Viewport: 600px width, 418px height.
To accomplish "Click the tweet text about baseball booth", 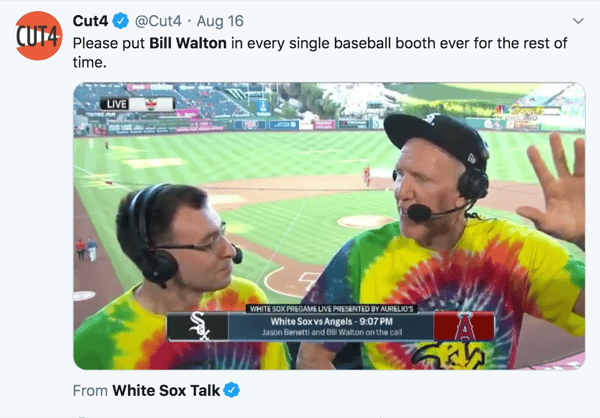I will pyautogui.click(x=320, y=52).
